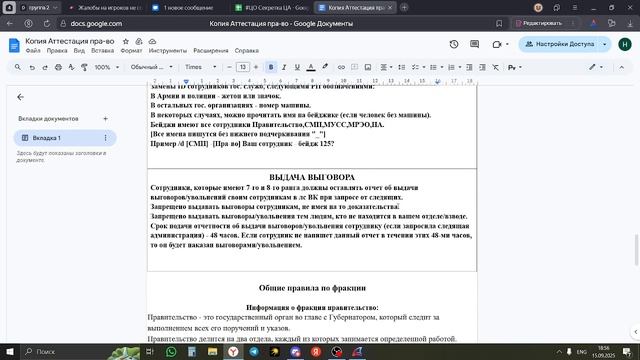
Task: Click the search menus magnifier icon
Action: coord(18,67)
